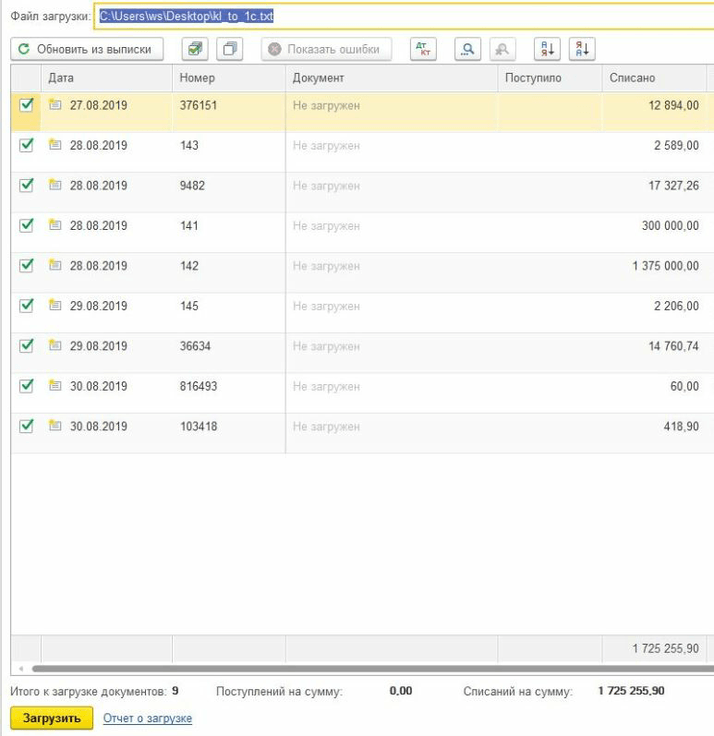The height and width of the screenshot is (736, 714).
Task: Uncheck the row with number 376151
Action: 27,105
